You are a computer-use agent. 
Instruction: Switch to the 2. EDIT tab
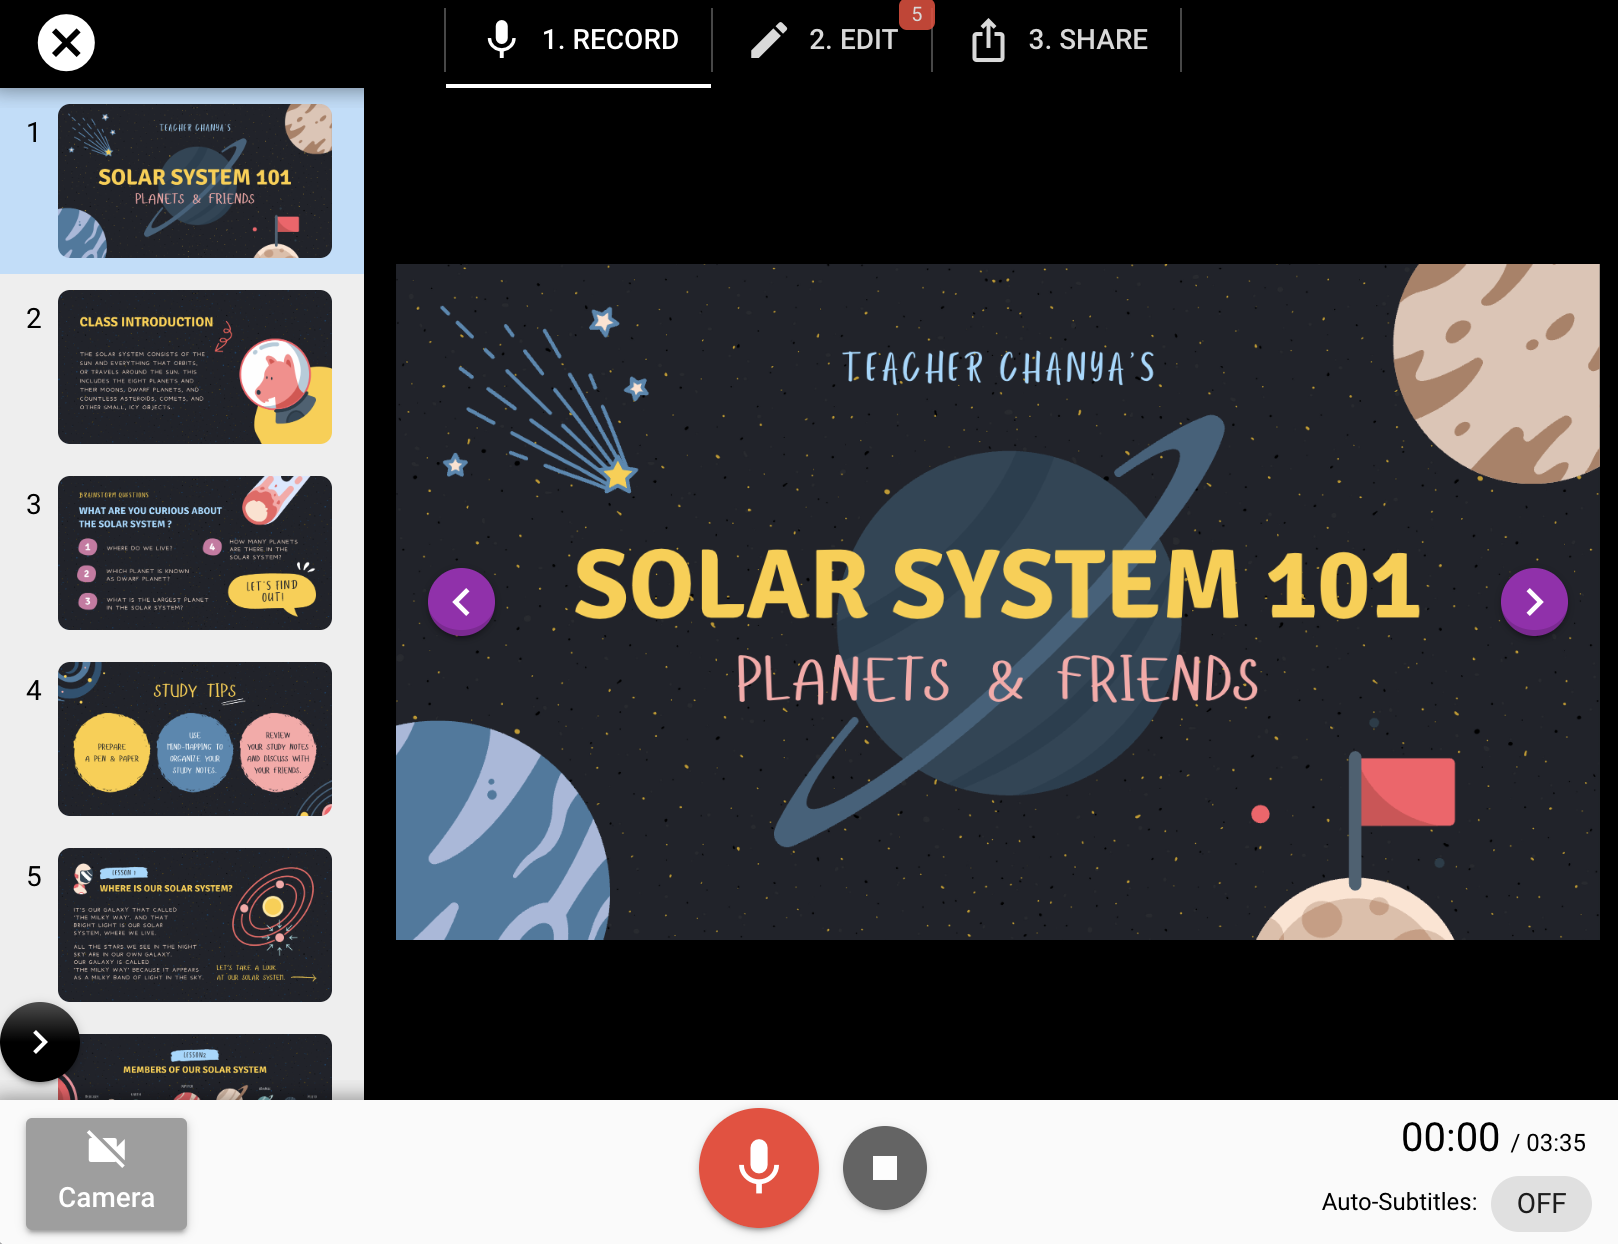click(x=822, y=40)
